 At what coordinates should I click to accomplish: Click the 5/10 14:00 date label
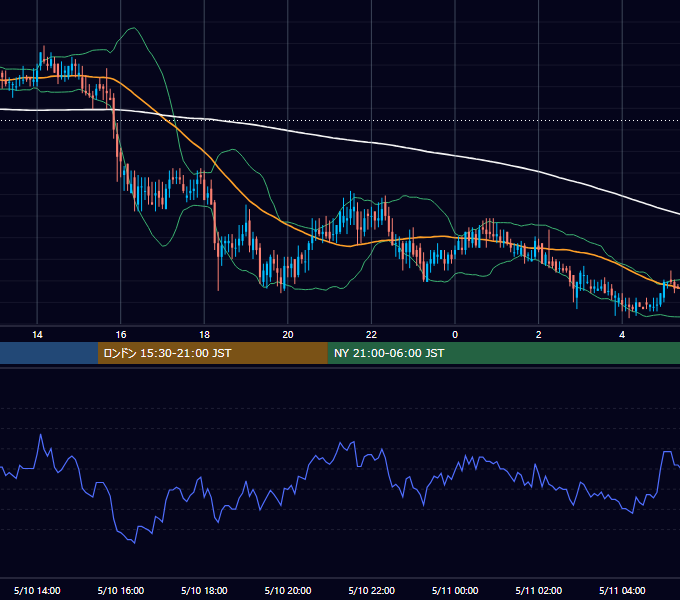point(37,590)
